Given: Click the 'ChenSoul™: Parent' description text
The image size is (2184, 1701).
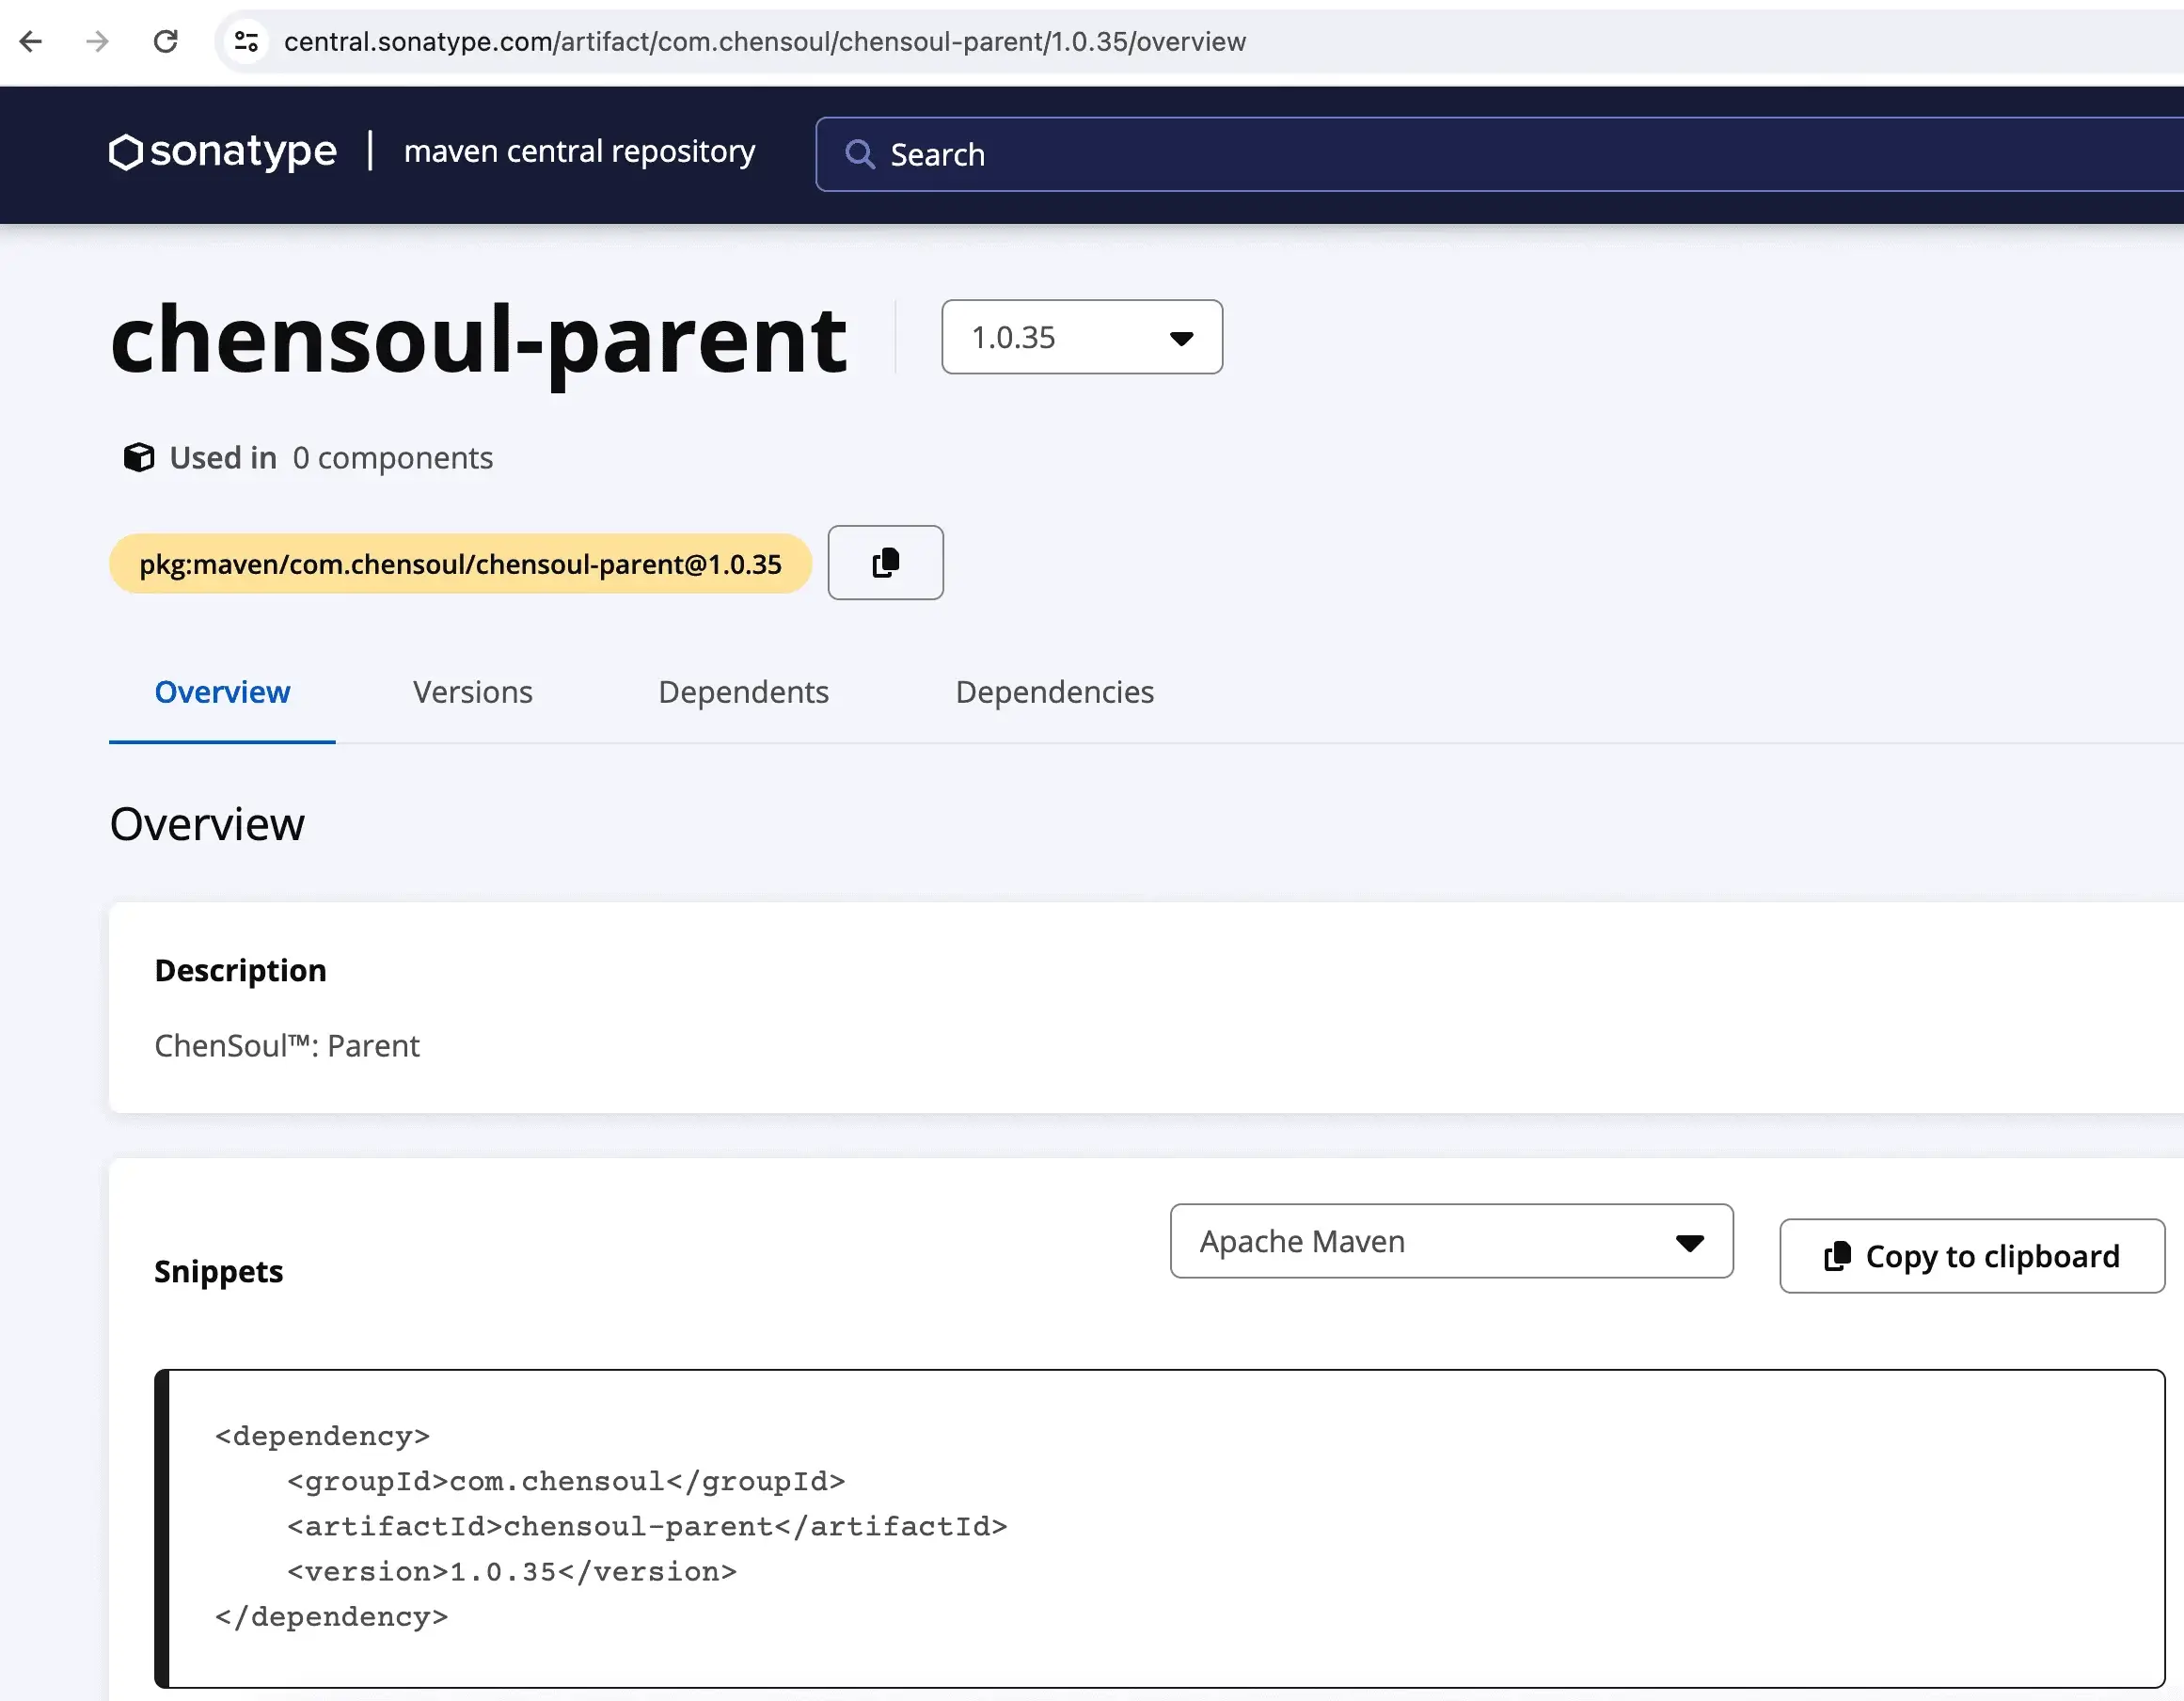Looking at the screenshot, I should (x=287, y=1046).
